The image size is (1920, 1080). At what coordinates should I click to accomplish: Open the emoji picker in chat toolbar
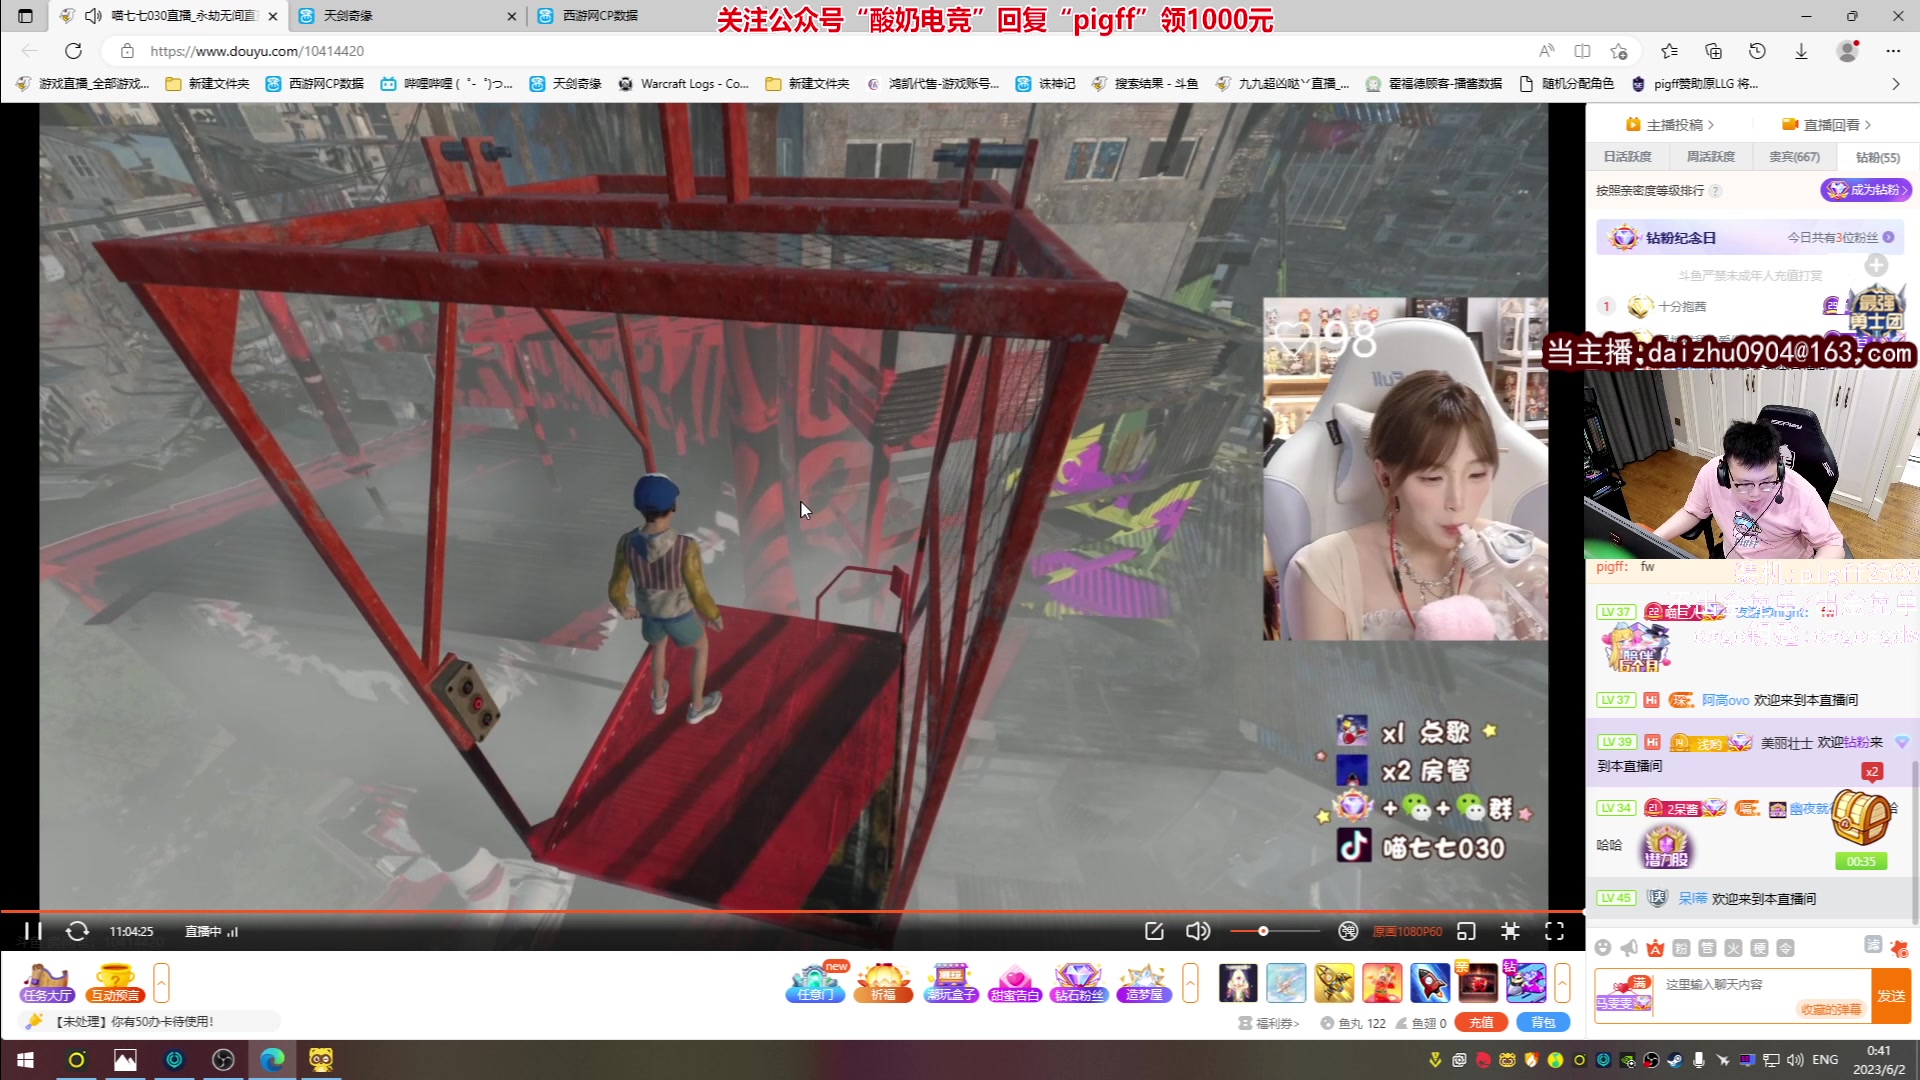pyautogui.click(x=1603, y=948)
